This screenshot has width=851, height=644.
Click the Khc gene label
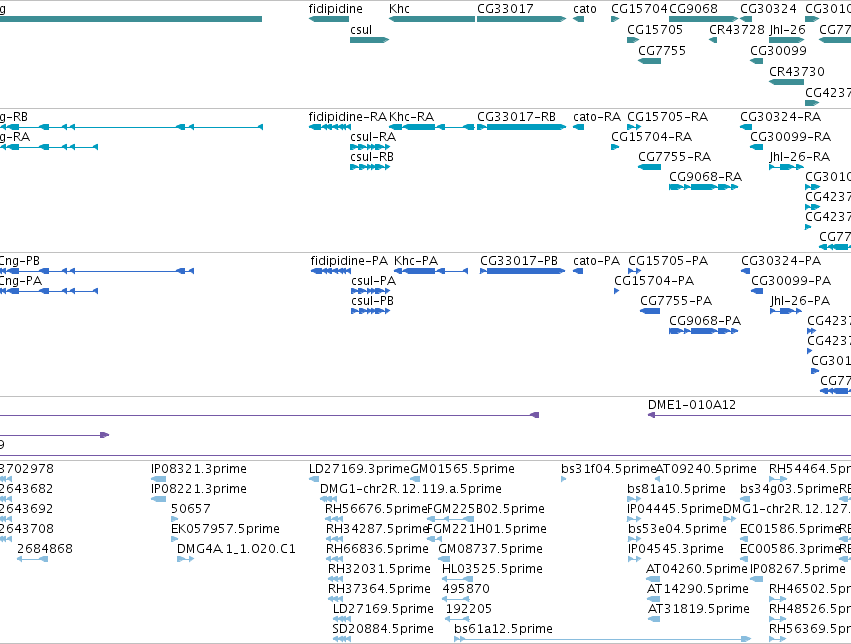[399, 9]
